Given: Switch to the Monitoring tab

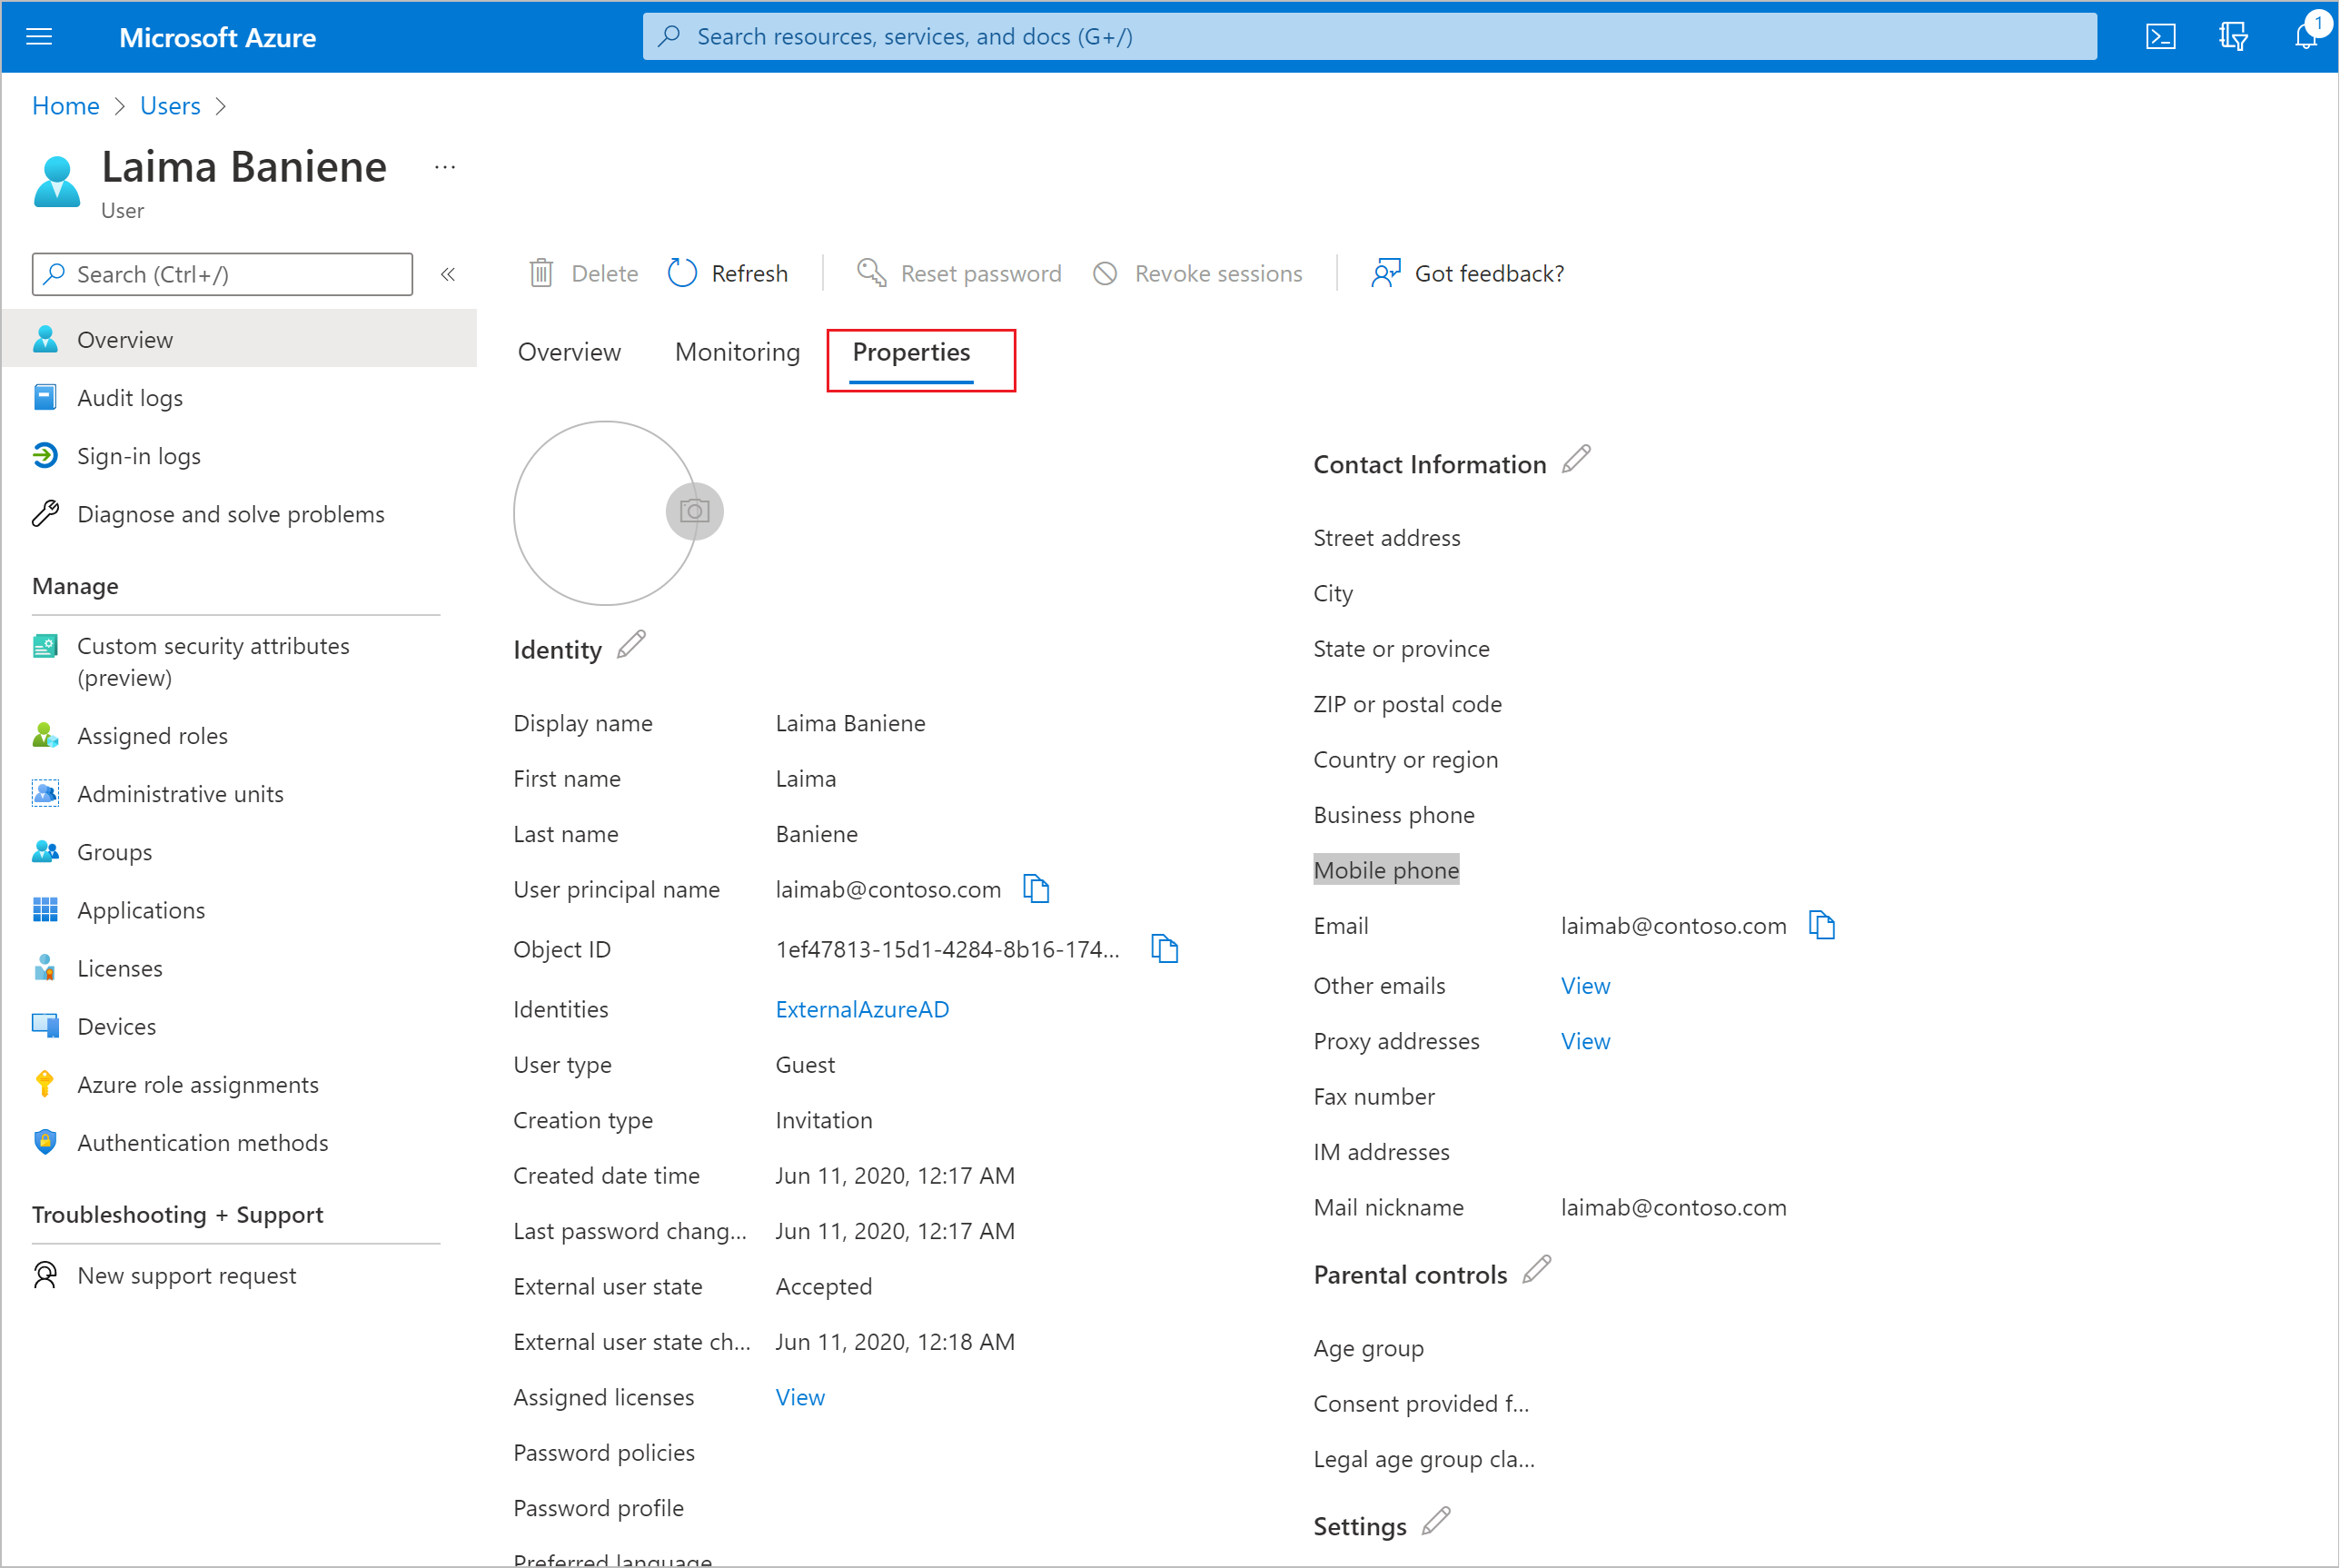Looking at the screenshot, I should tap(739, 350).
